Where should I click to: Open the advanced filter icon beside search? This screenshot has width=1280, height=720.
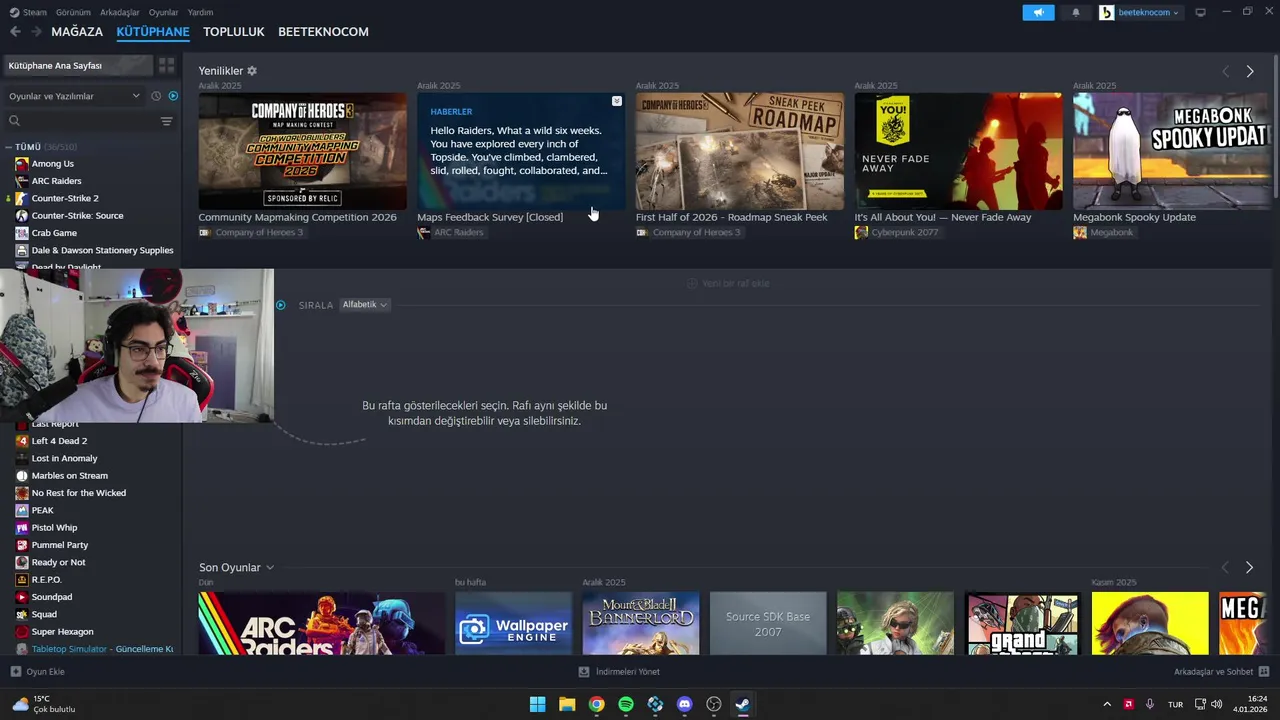[167, 121]
